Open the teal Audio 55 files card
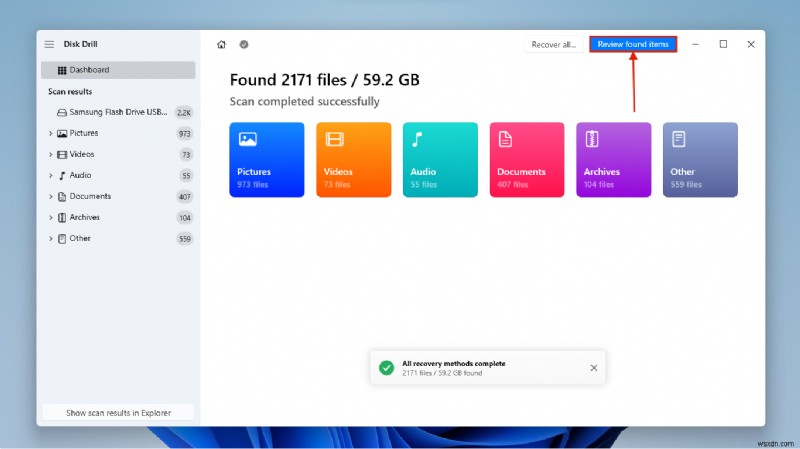 (440, 160)
